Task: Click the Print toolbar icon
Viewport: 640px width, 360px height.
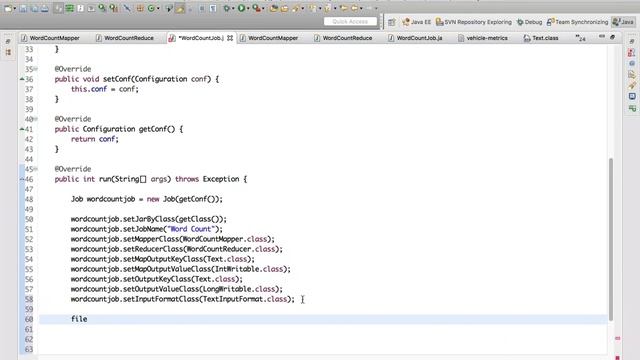Action: tap(44, 8)
